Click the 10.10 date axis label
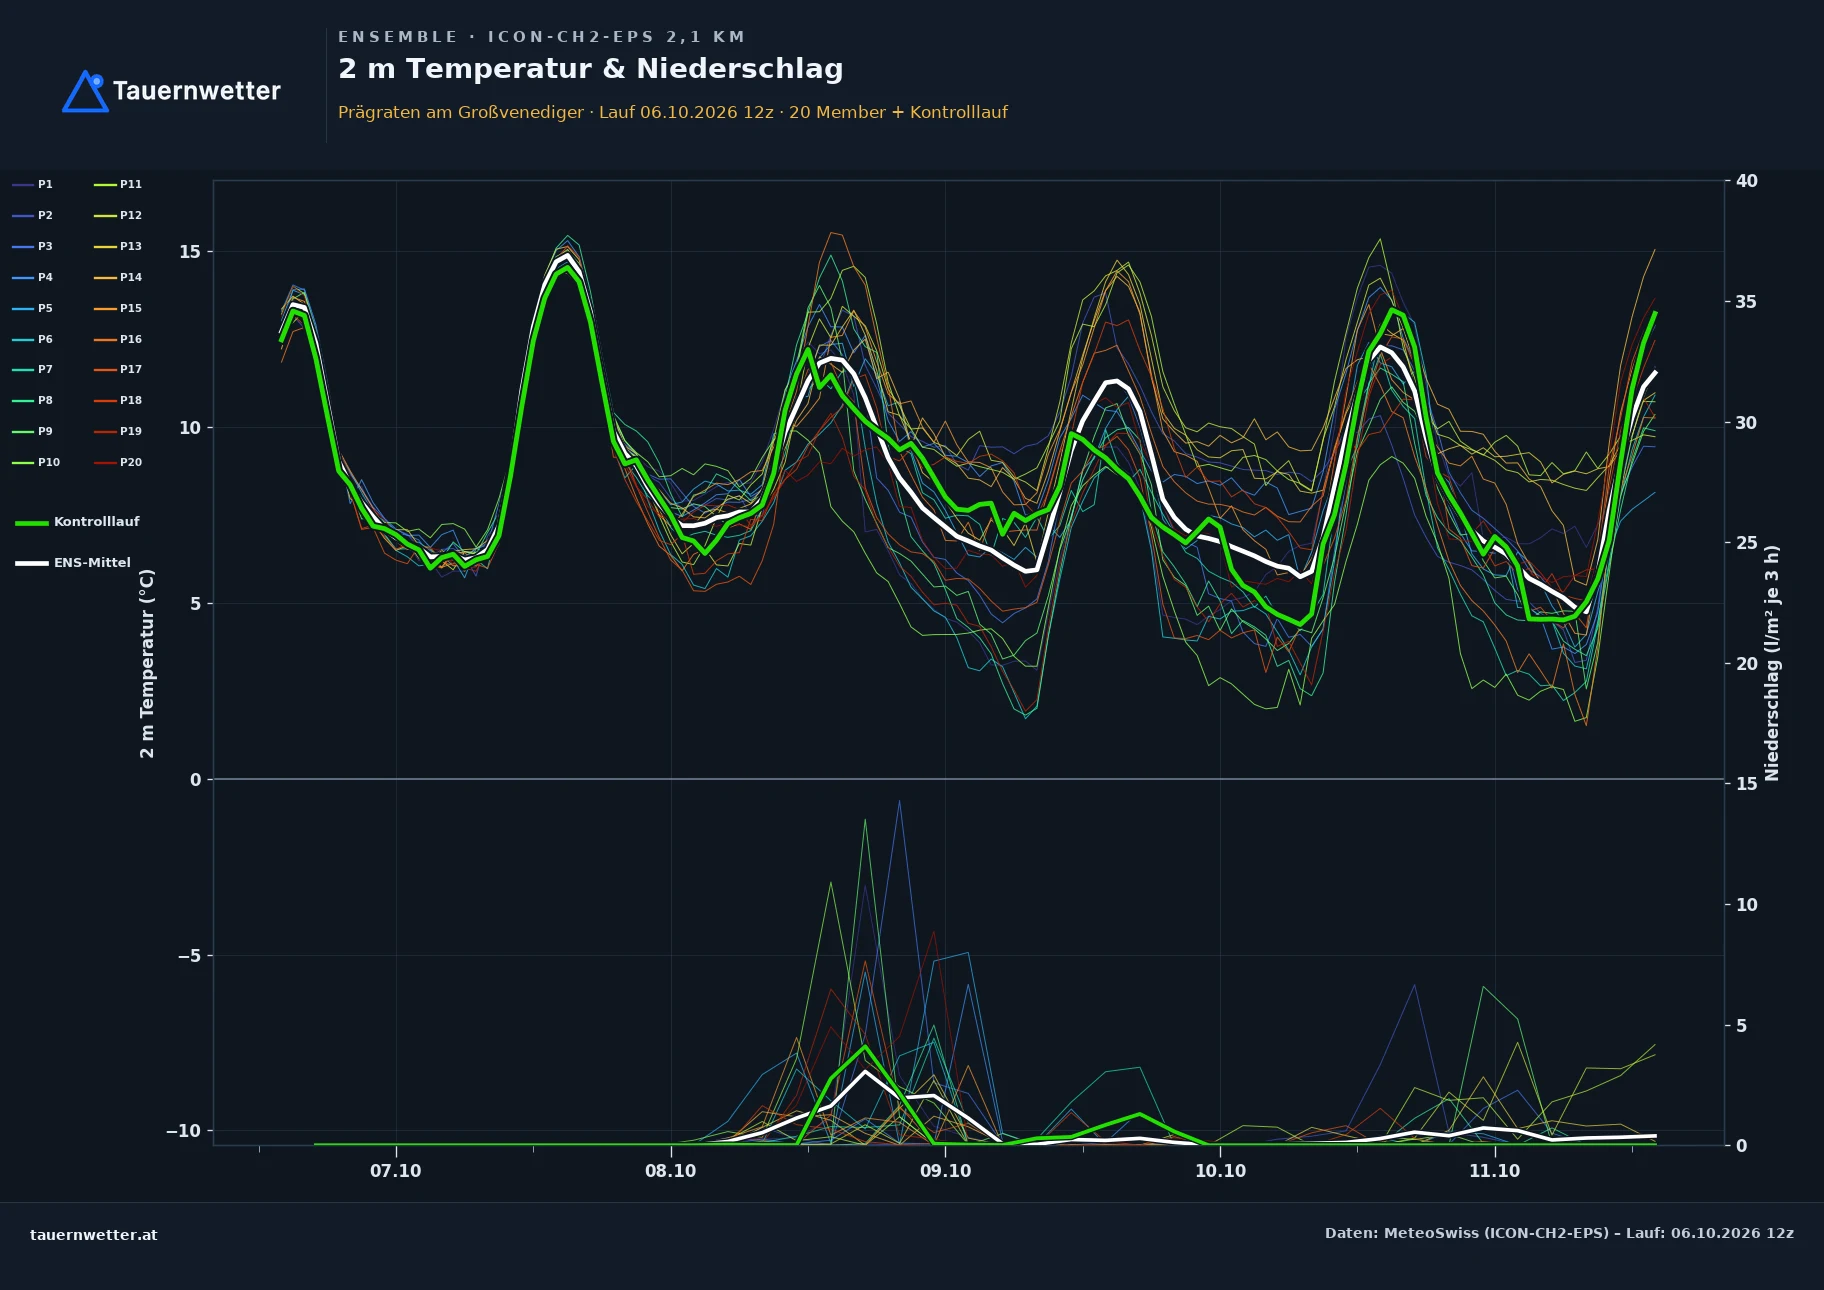 point(1220,1171)
